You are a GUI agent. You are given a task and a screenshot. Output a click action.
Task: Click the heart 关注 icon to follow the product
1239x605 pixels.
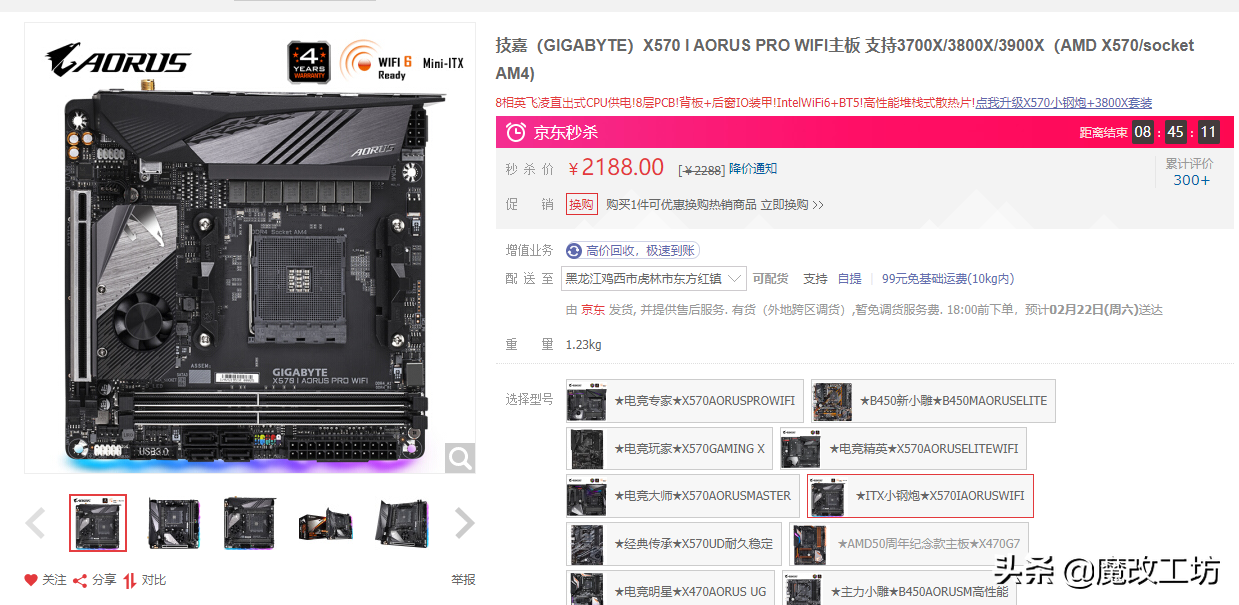32,580
